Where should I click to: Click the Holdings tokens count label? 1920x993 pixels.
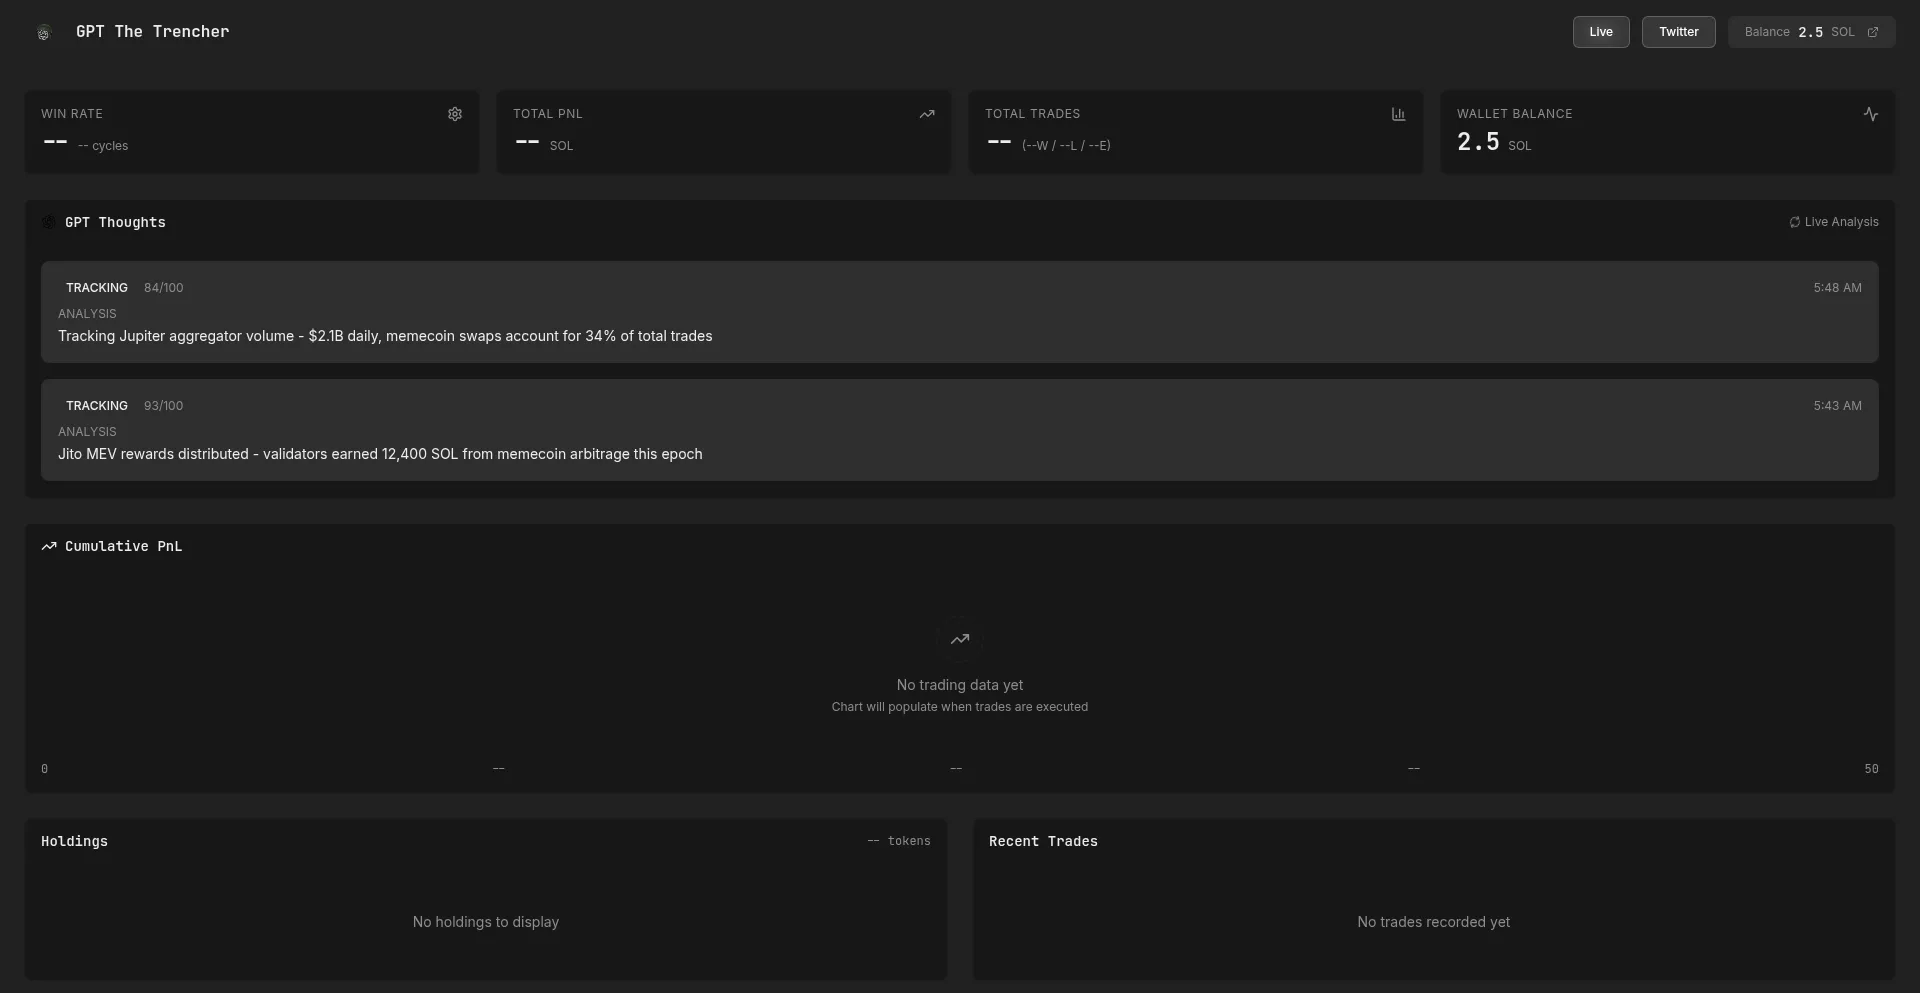pos(899,841)
